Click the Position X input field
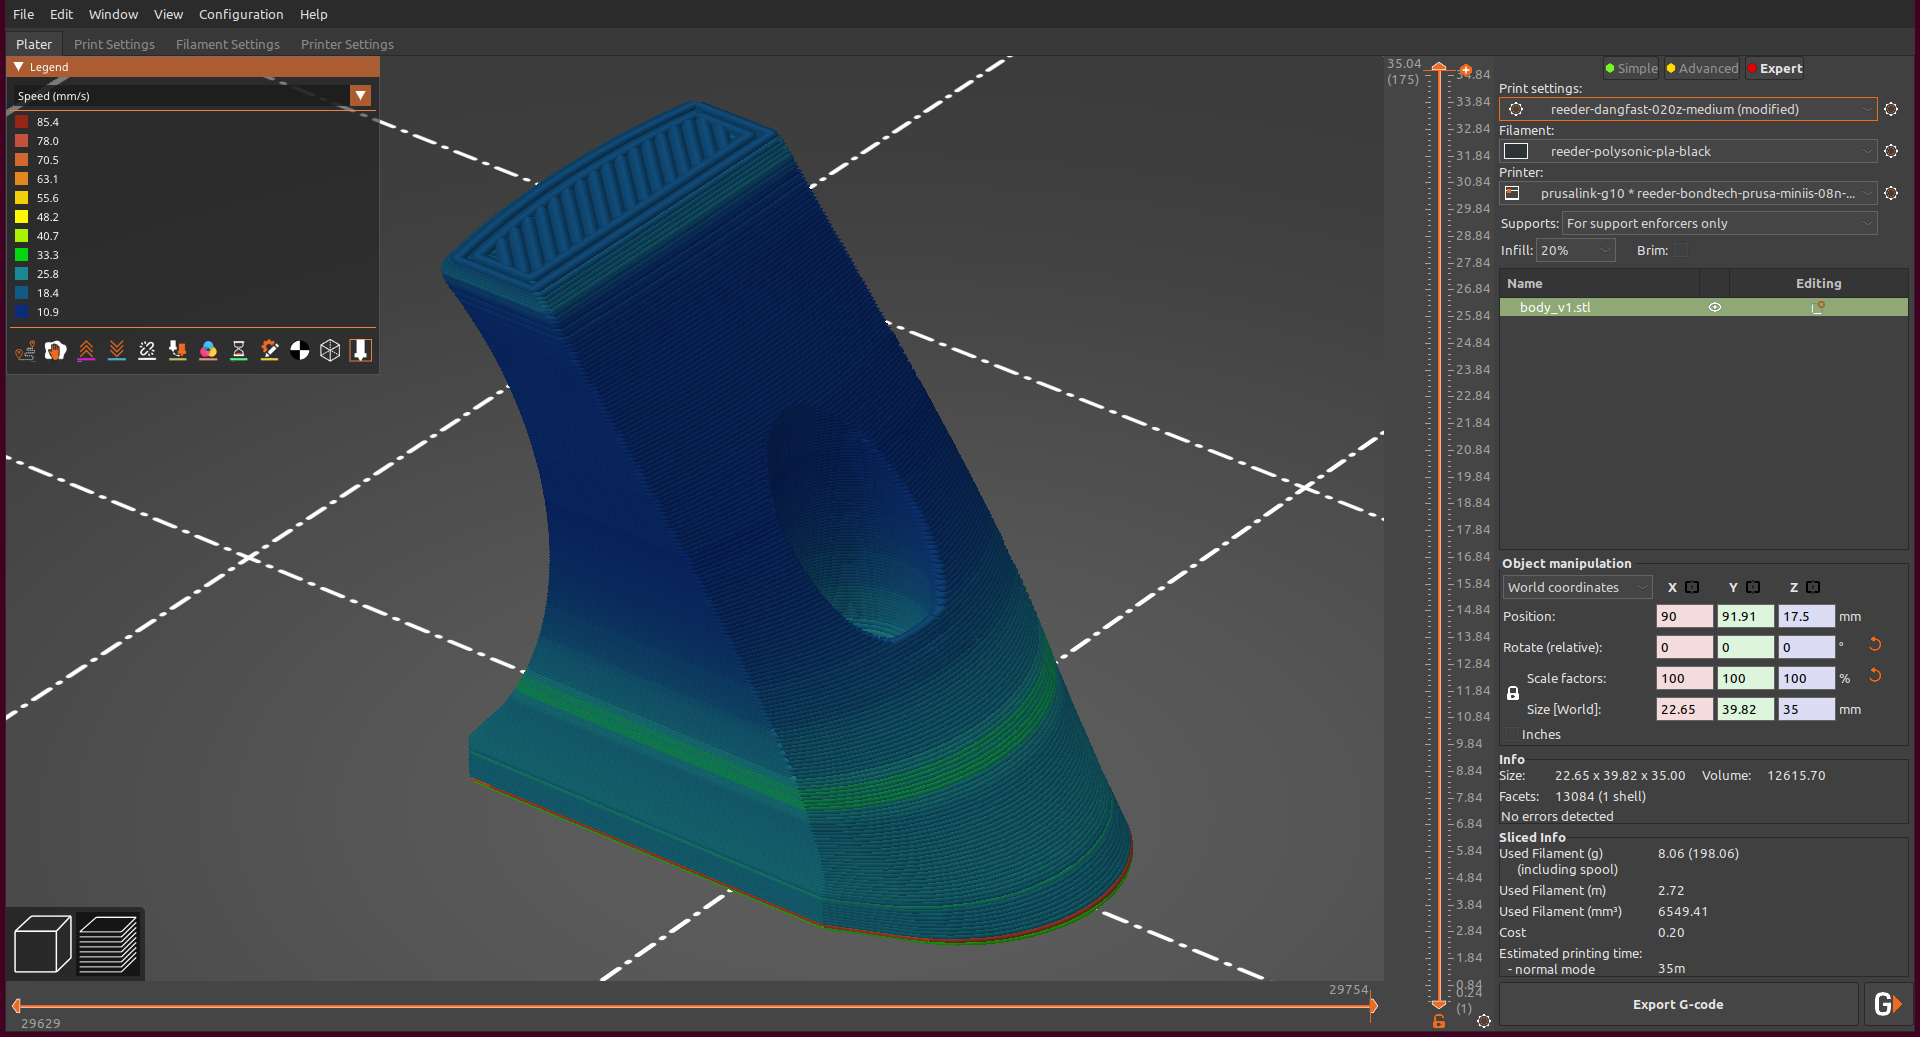The height and width of the screenshot is (1037, 1920). coord(1684,617)
